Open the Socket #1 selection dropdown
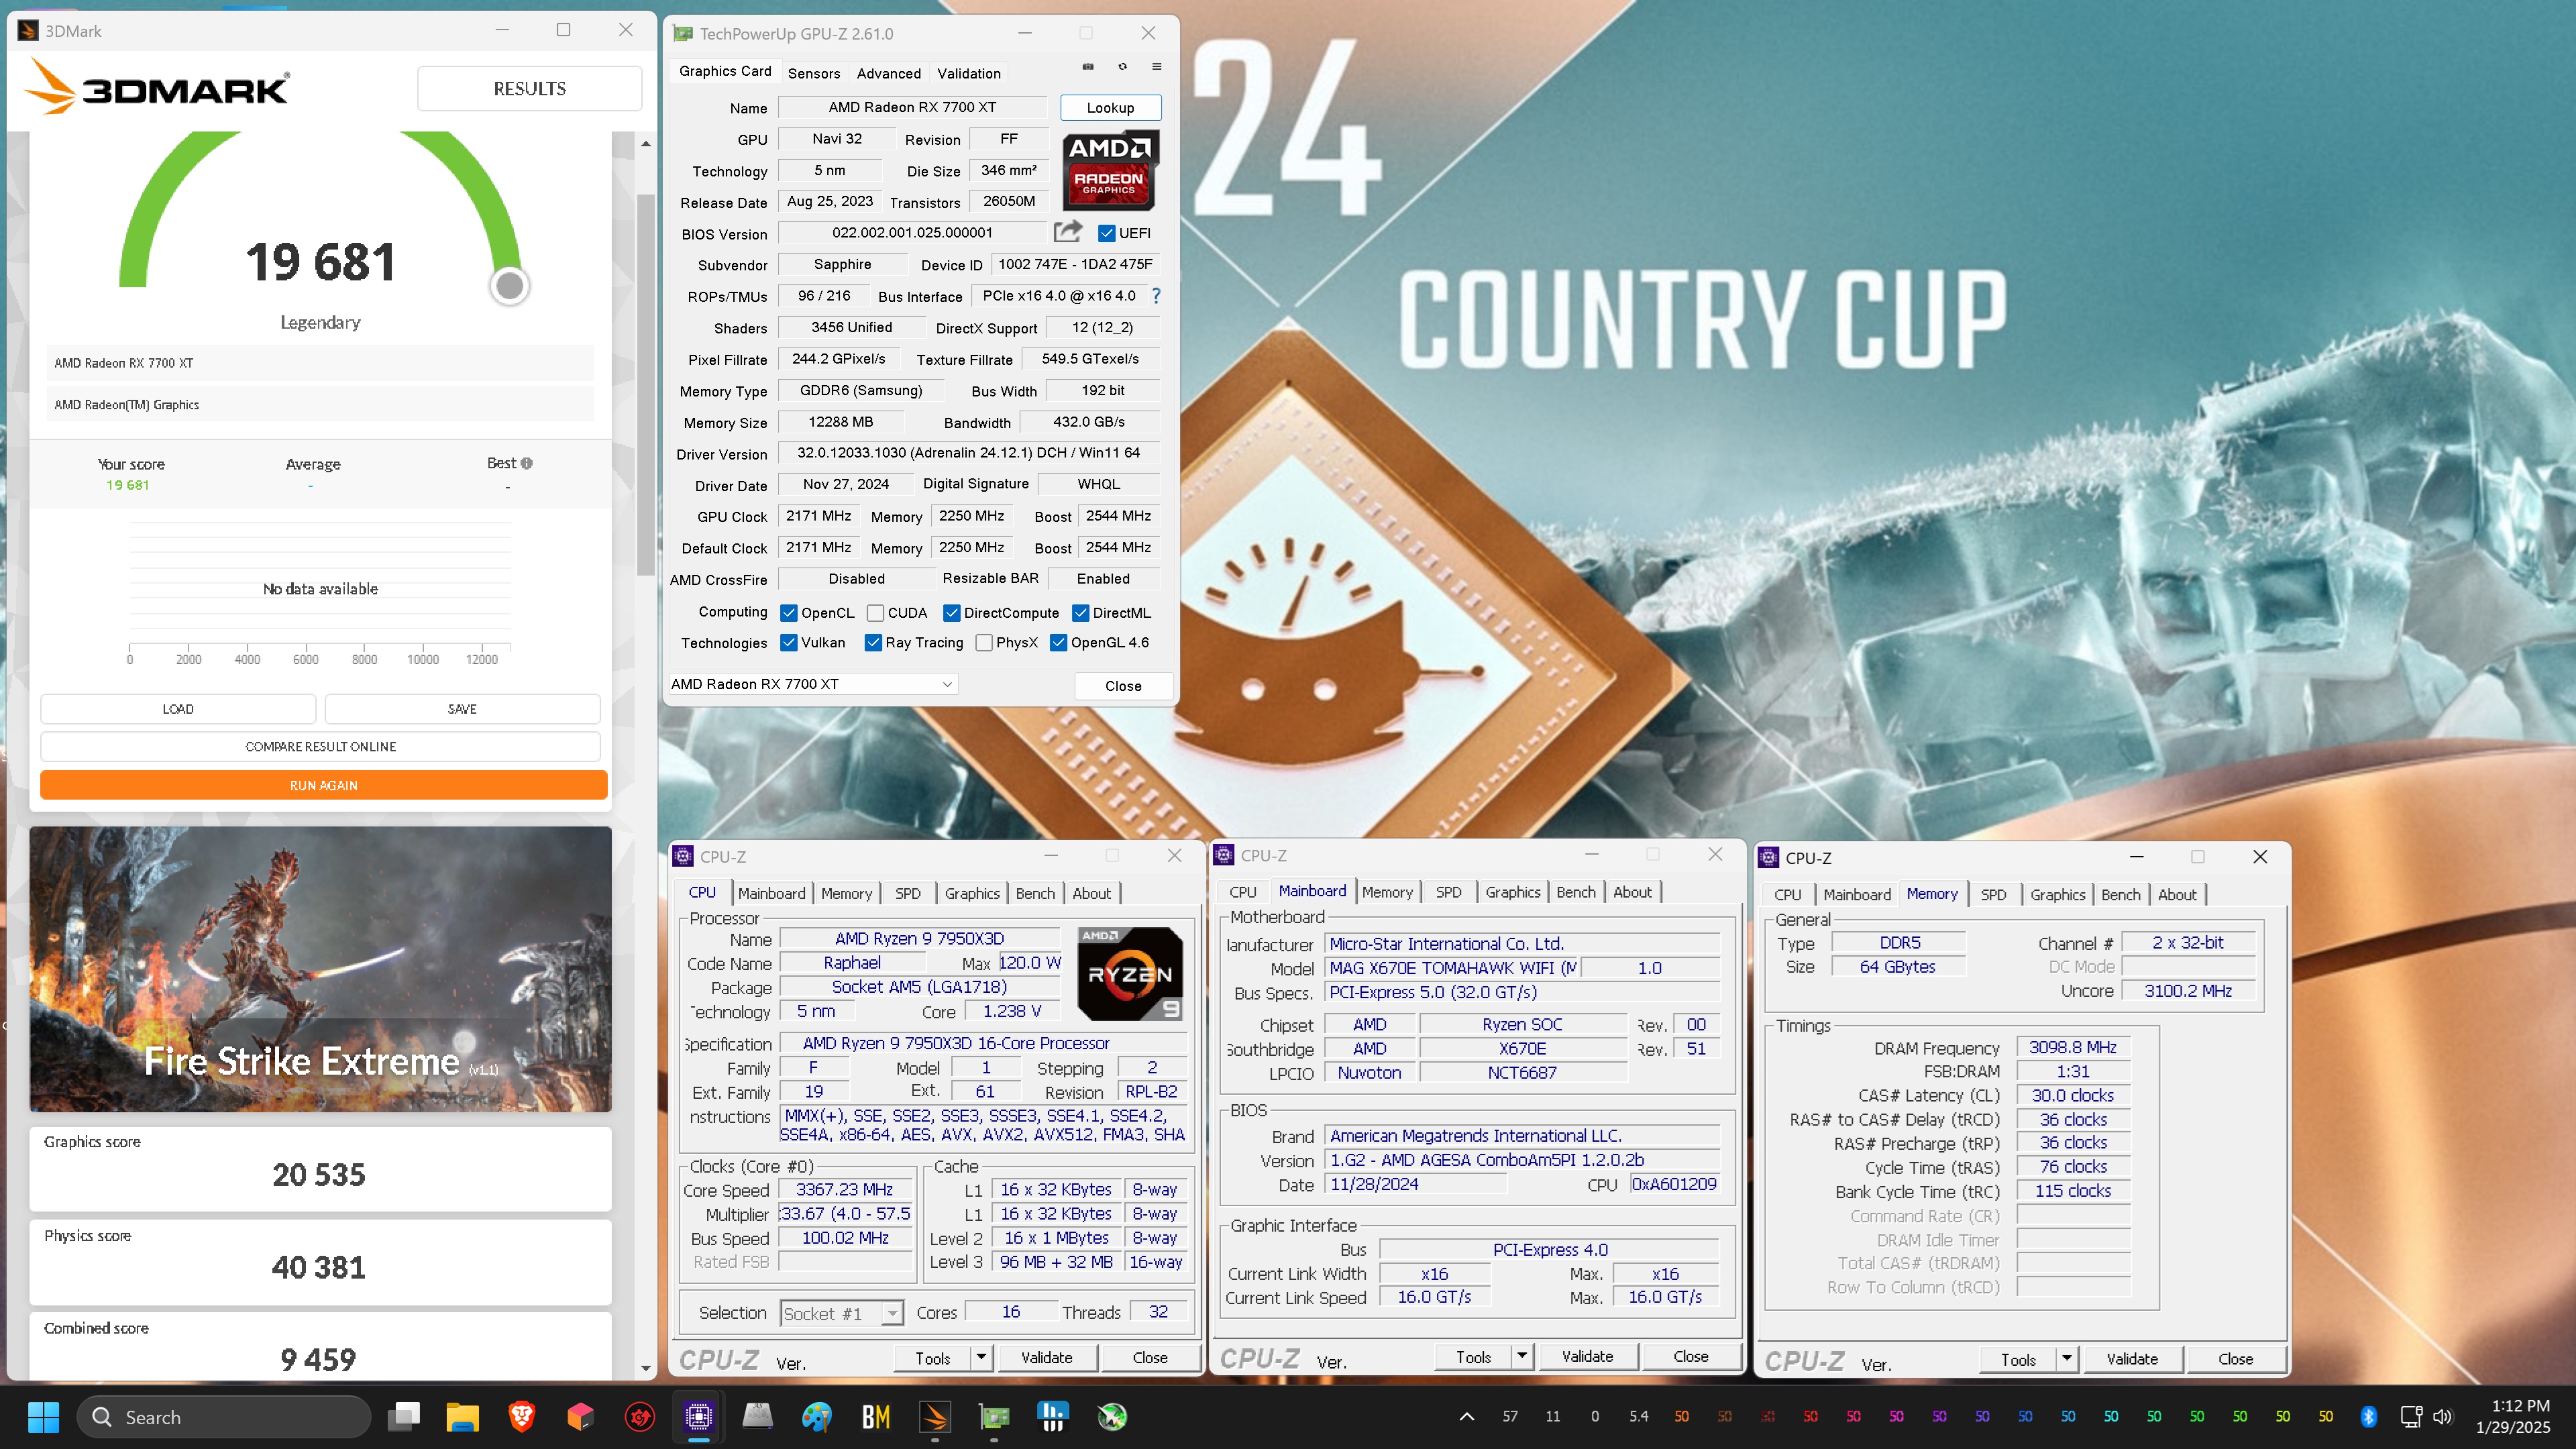The height and width of the screenshot is (1449, 2576). pyautogui.click(x=841, y=1313)
